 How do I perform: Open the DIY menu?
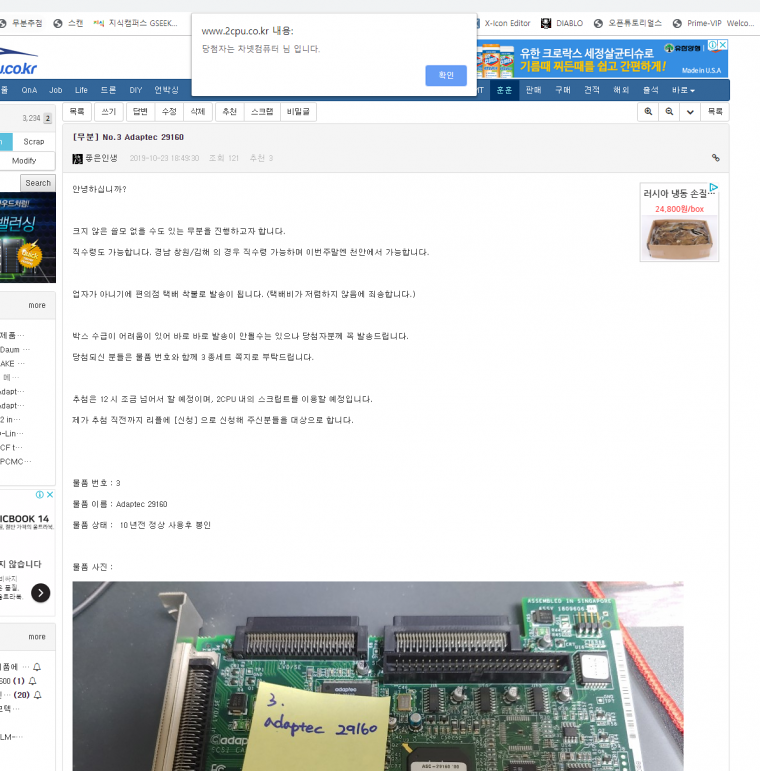[136, 90]
